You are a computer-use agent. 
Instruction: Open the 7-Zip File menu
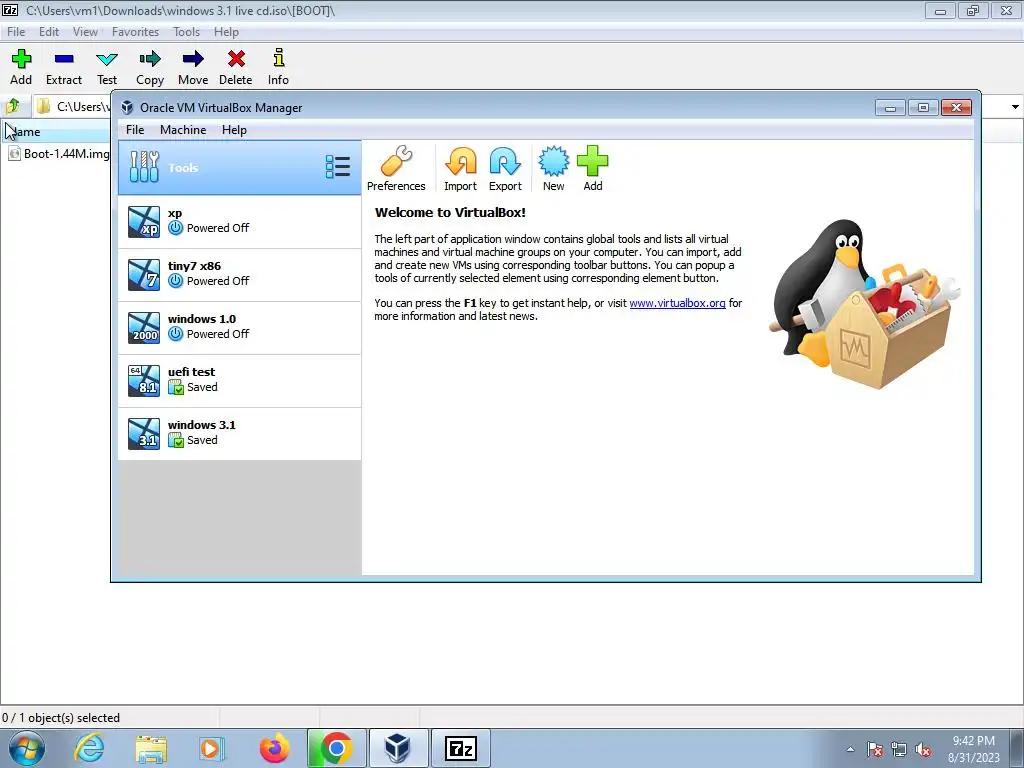pyautogui.click(x=16, y=31)
